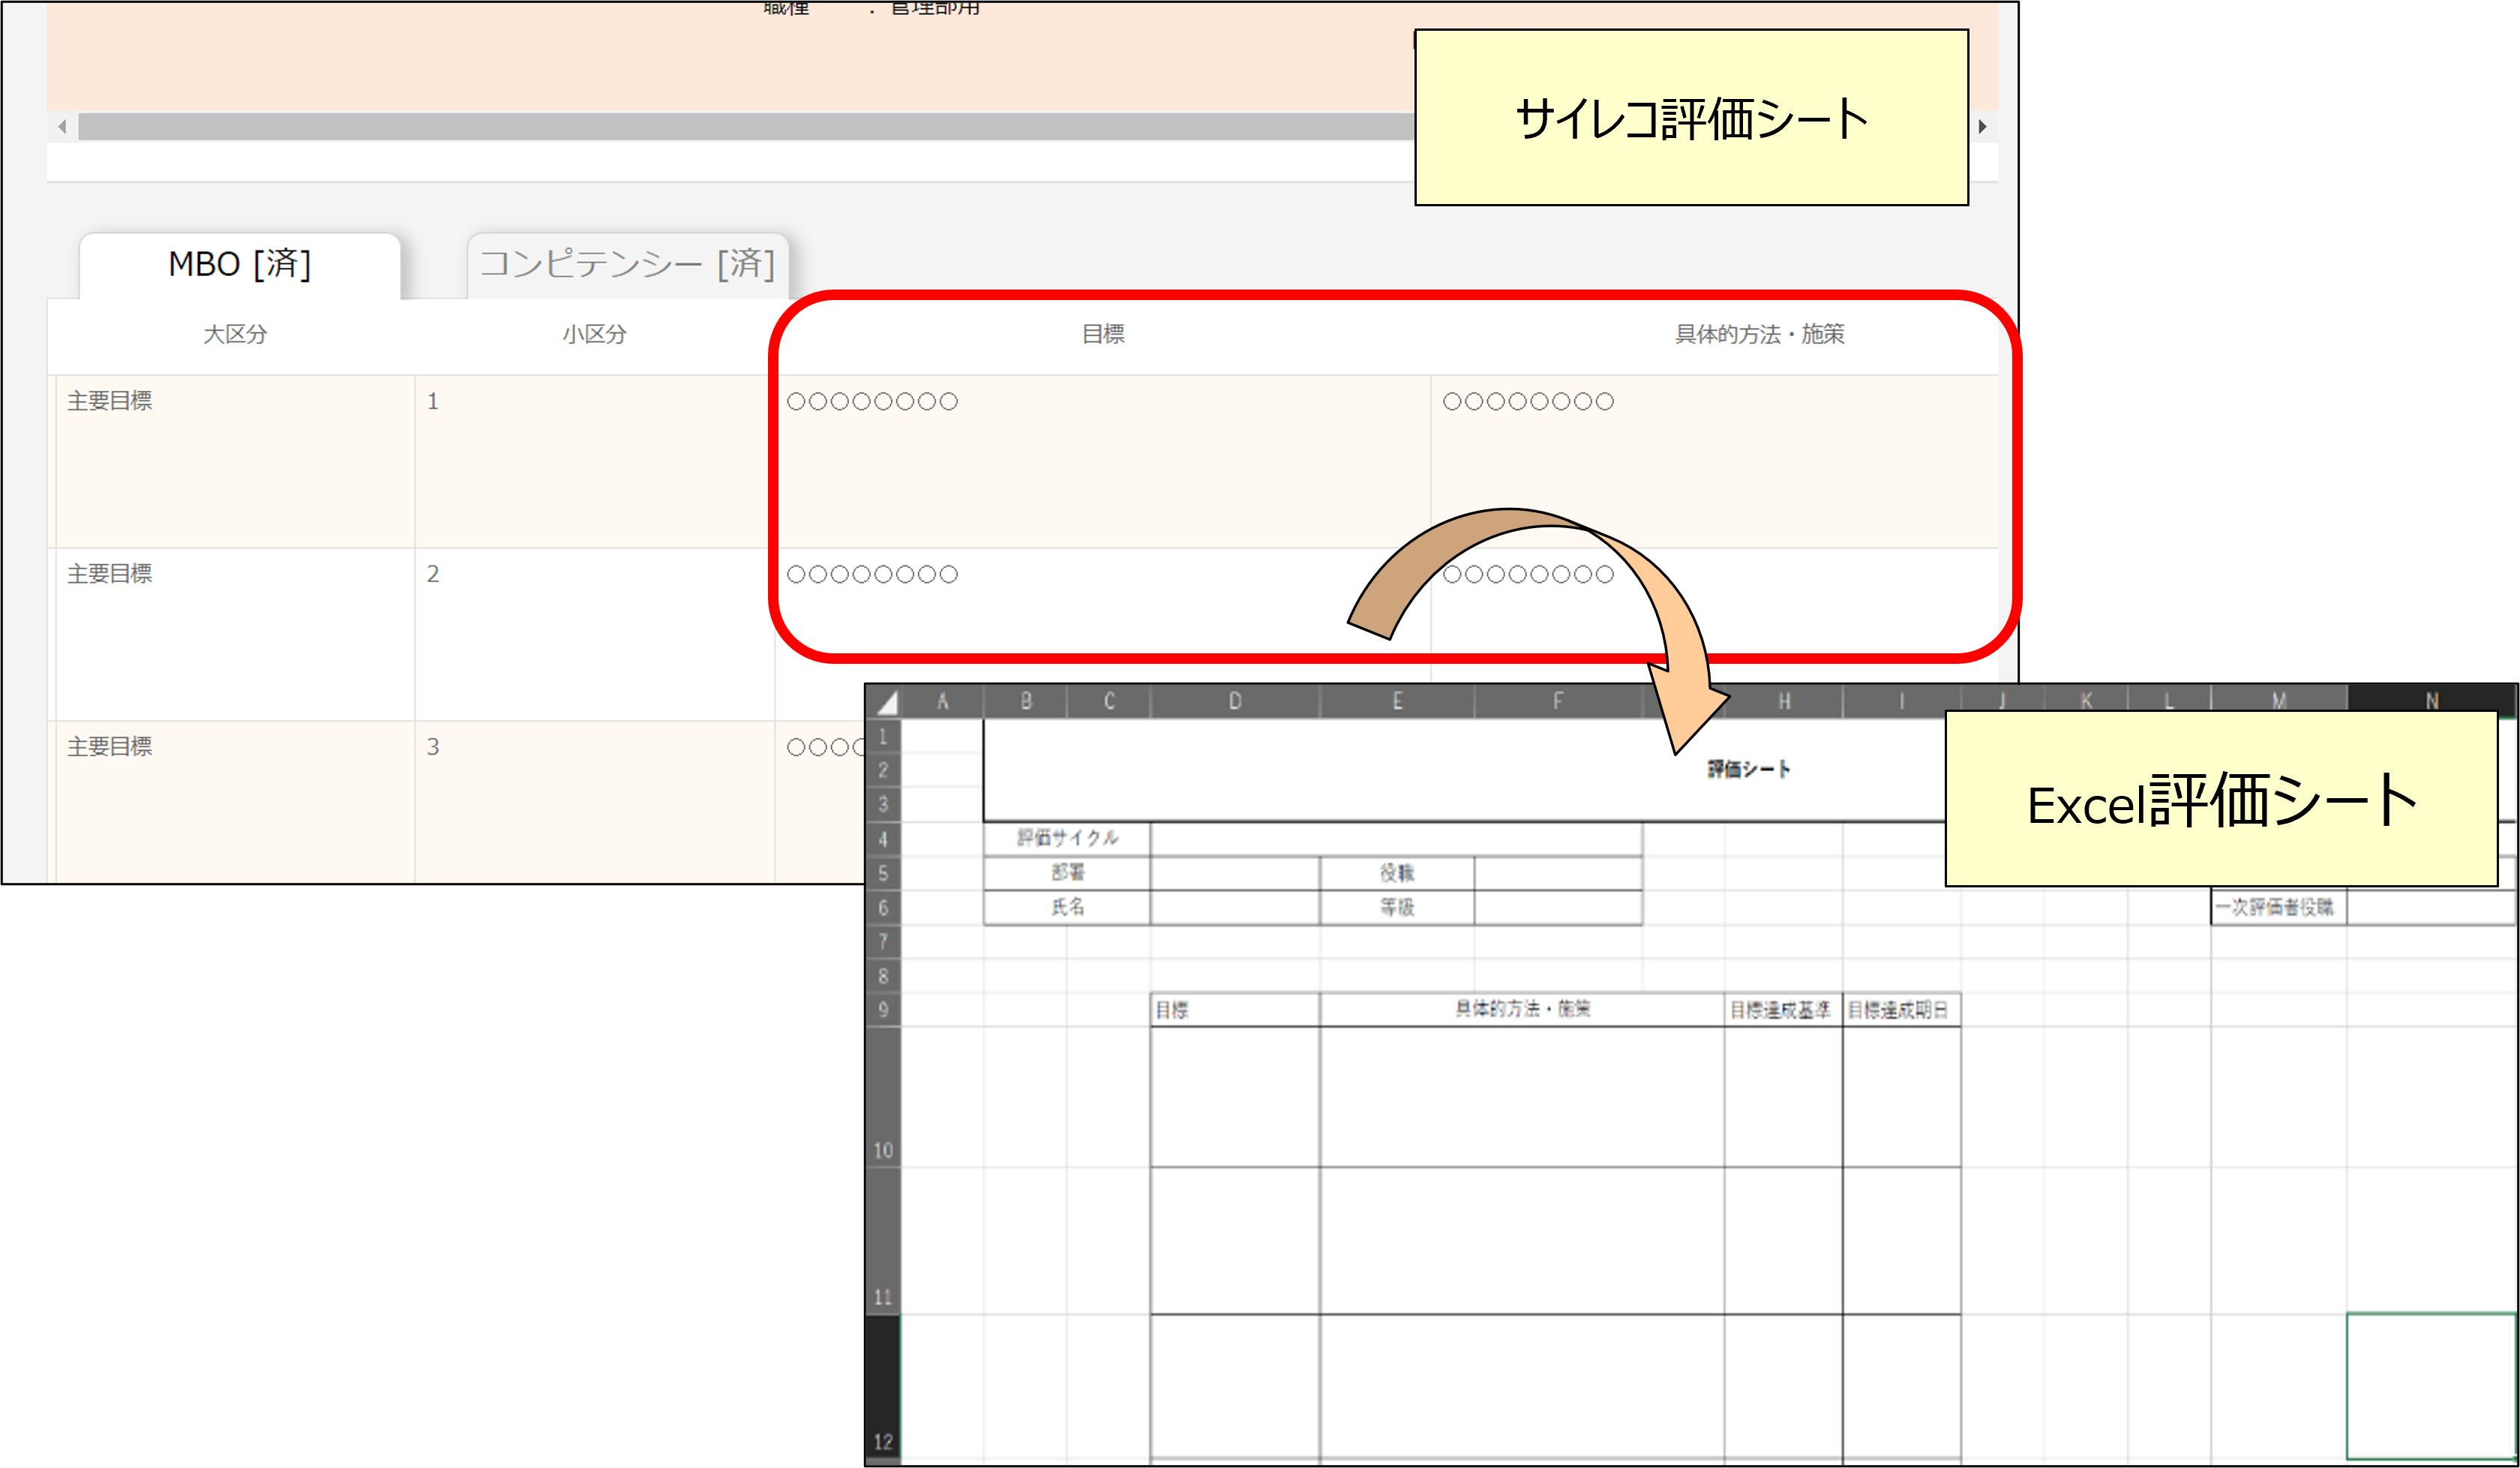Viewport: 2520px width, 1468px height.
Task: Select Excel column E header
Action: click(1396, 702)
